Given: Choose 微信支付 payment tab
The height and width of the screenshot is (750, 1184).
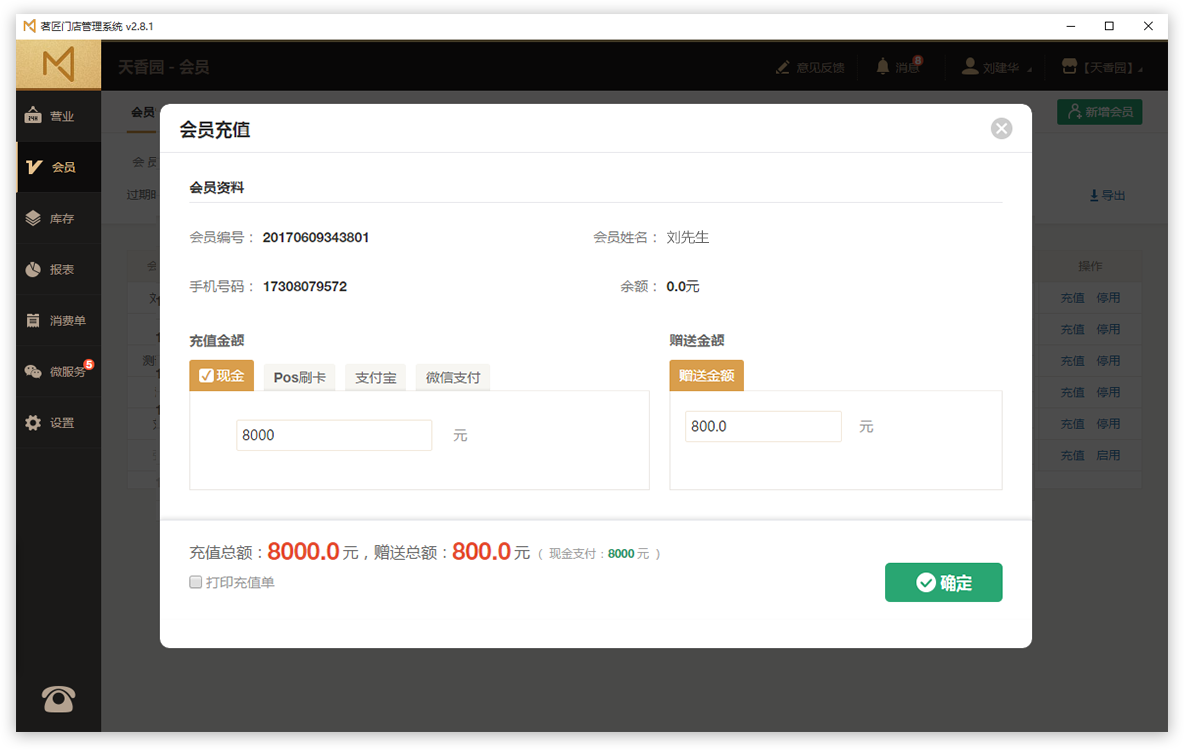Looking at the screenshot, I should pyautogui.click(x=453, y=377).
